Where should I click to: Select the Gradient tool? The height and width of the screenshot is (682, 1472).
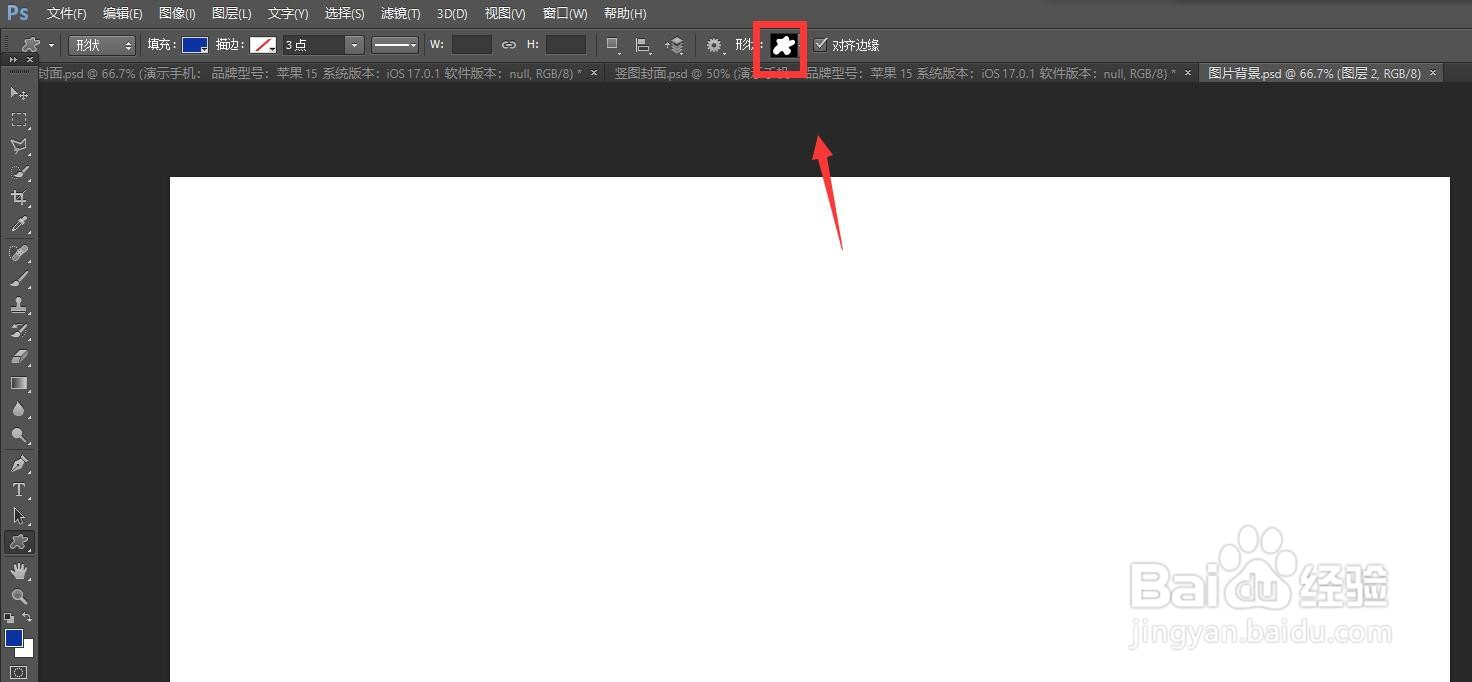click(x=19, y=383)
